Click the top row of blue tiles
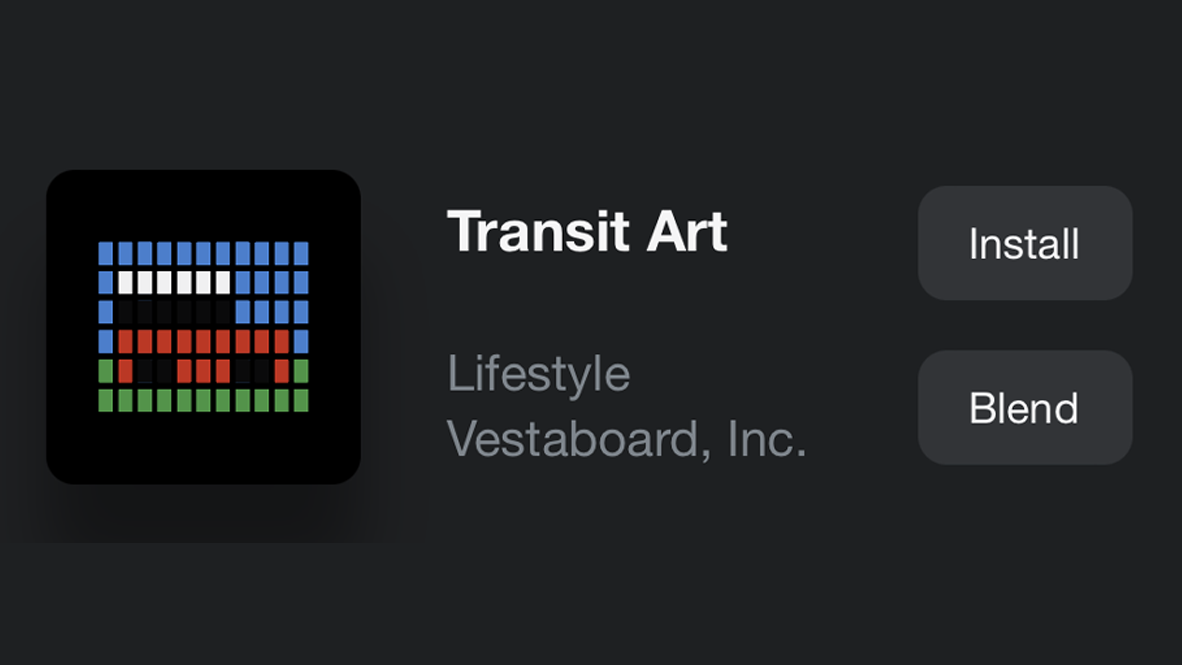Image resolution: width=1182 pixels, height=665 pixels. [x=203, y=253]
